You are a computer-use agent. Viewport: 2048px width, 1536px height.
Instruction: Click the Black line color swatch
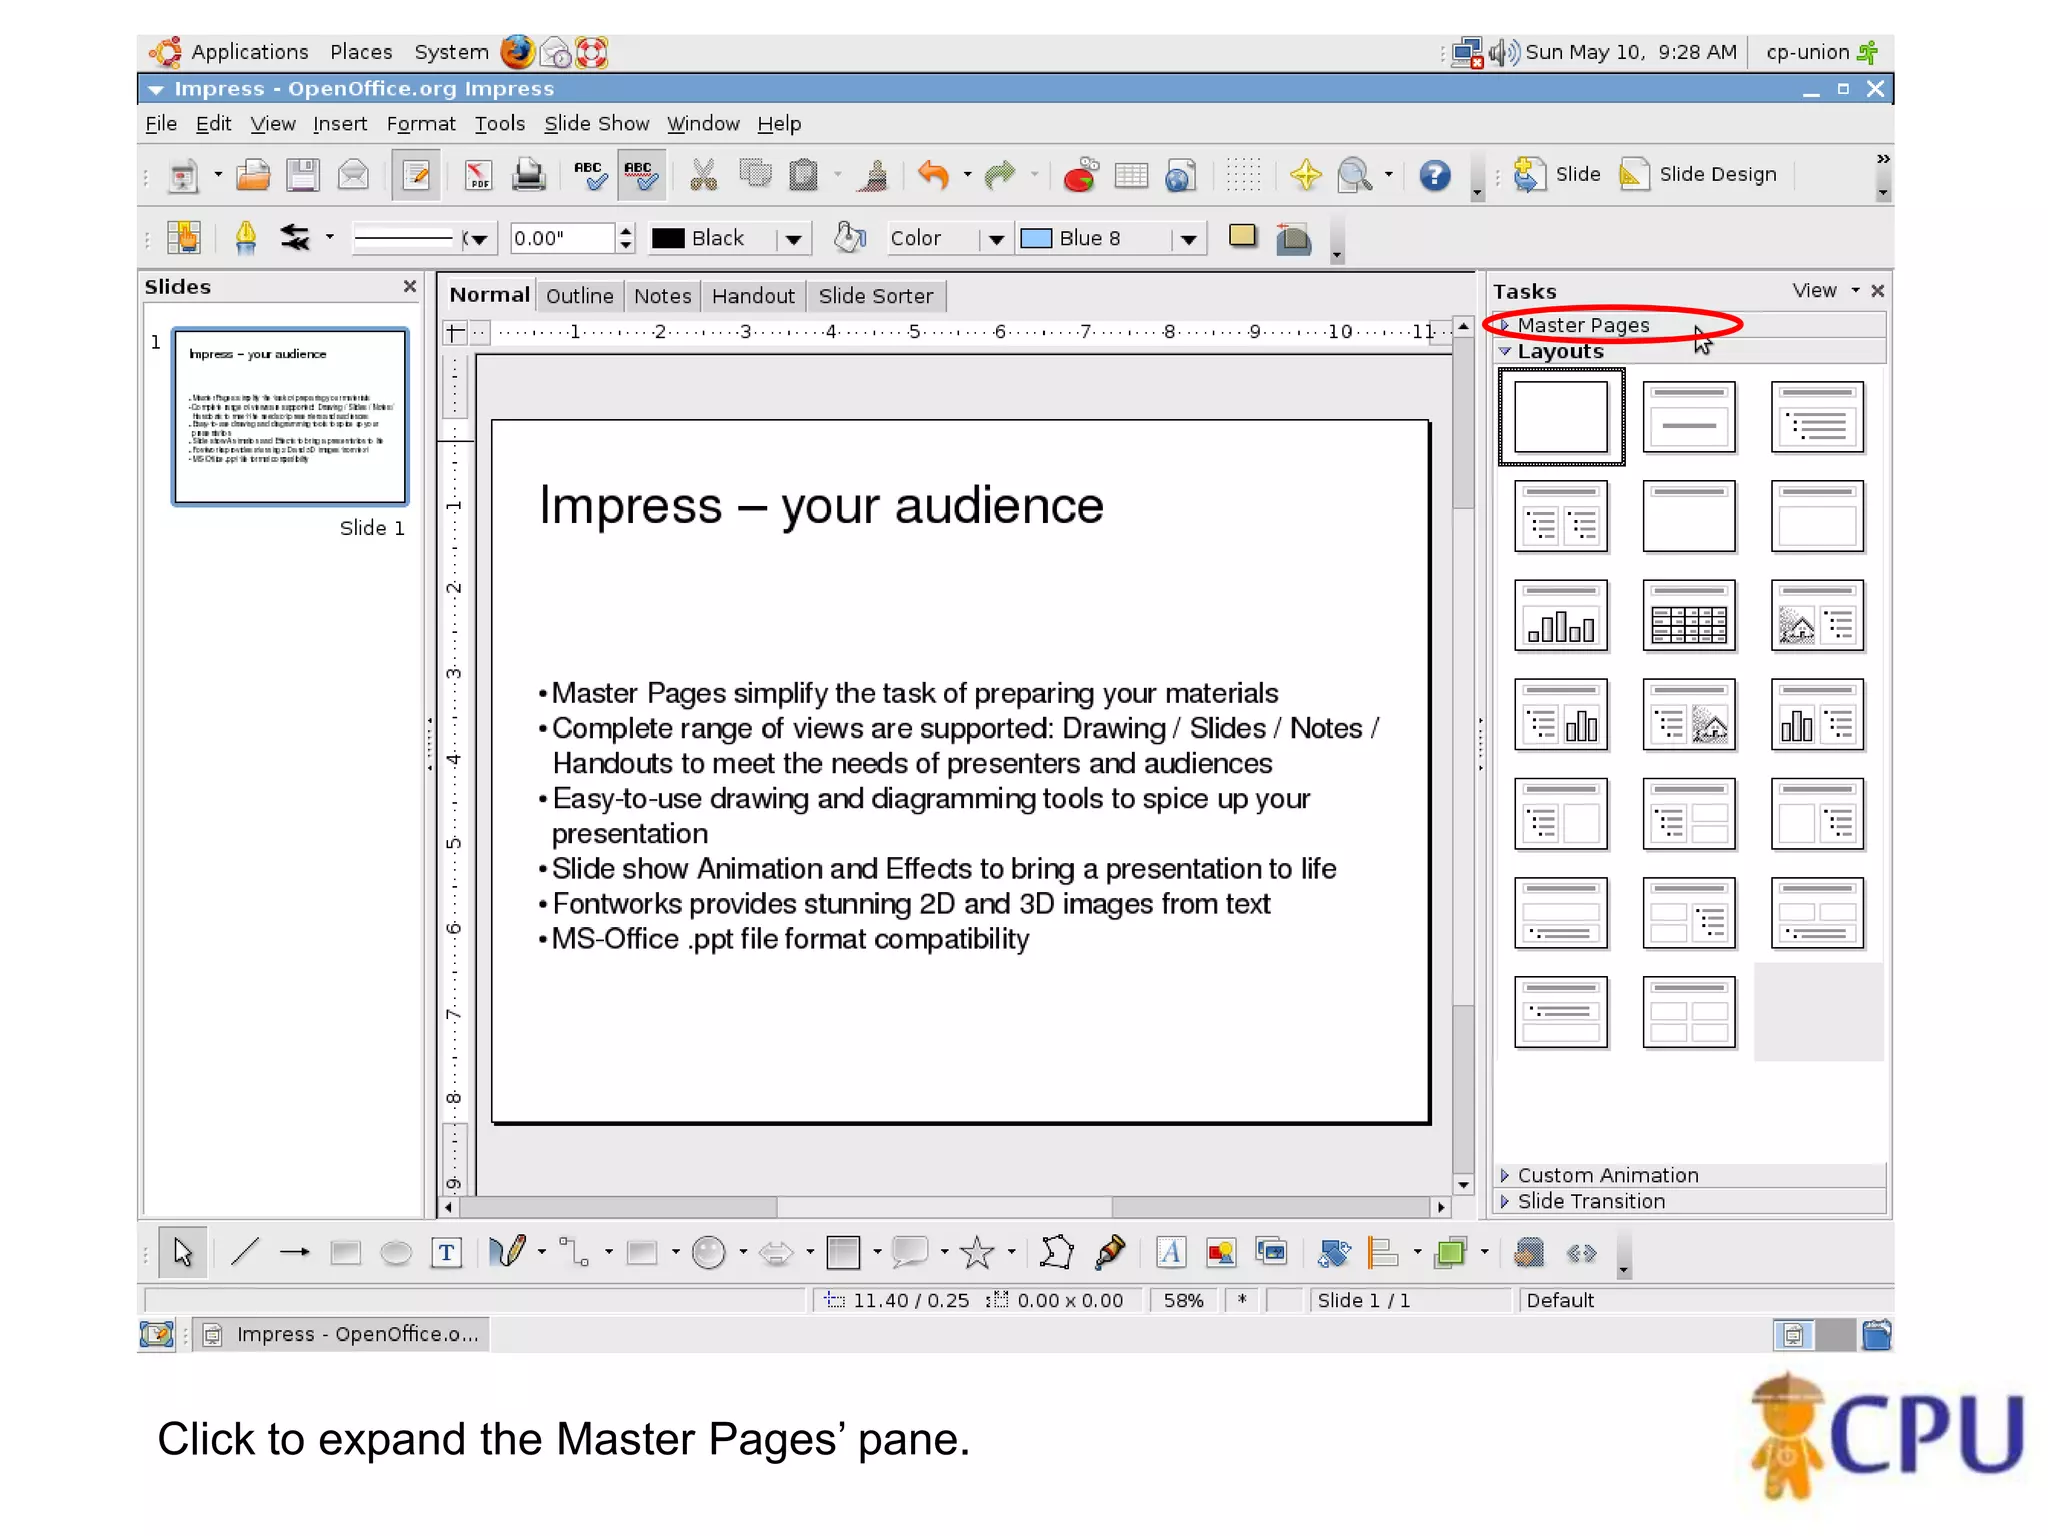tap(668, 238)
